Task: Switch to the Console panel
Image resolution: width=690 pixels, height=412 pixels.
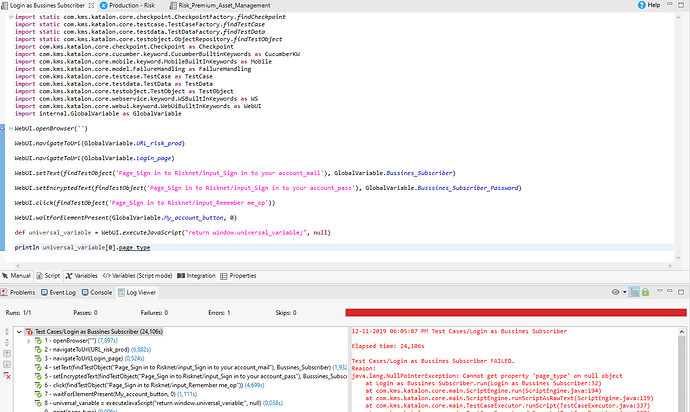Action: (97, 292)
